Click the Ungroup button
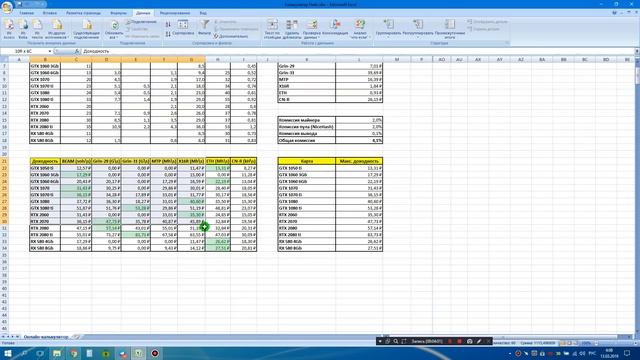The height and width of the screenshot is (360, 640). point(418,28)
